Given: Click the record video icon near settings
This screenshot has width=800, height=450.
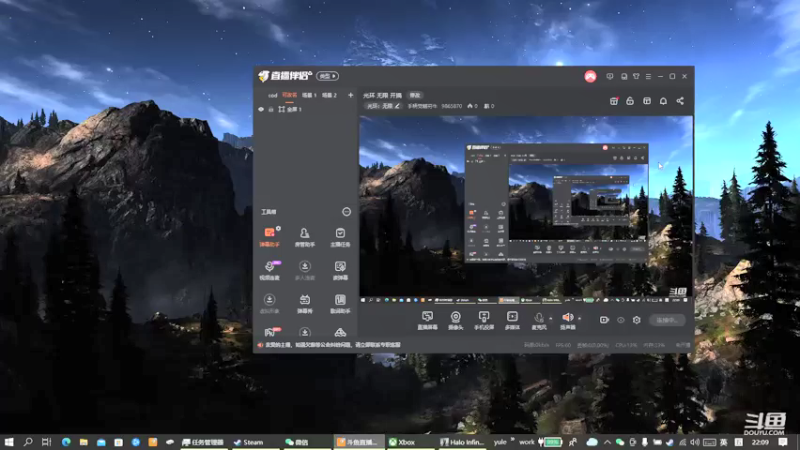Looking at the screenshot, I should click(x=604, y=320).
